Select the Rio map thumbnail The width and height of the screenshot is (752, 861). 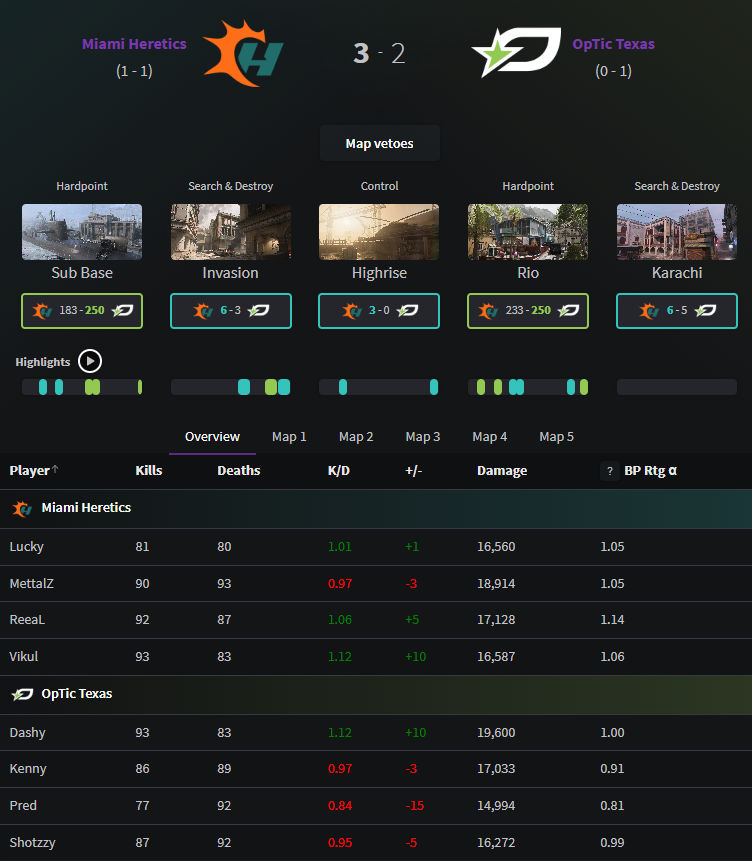(x=528, y=232)
